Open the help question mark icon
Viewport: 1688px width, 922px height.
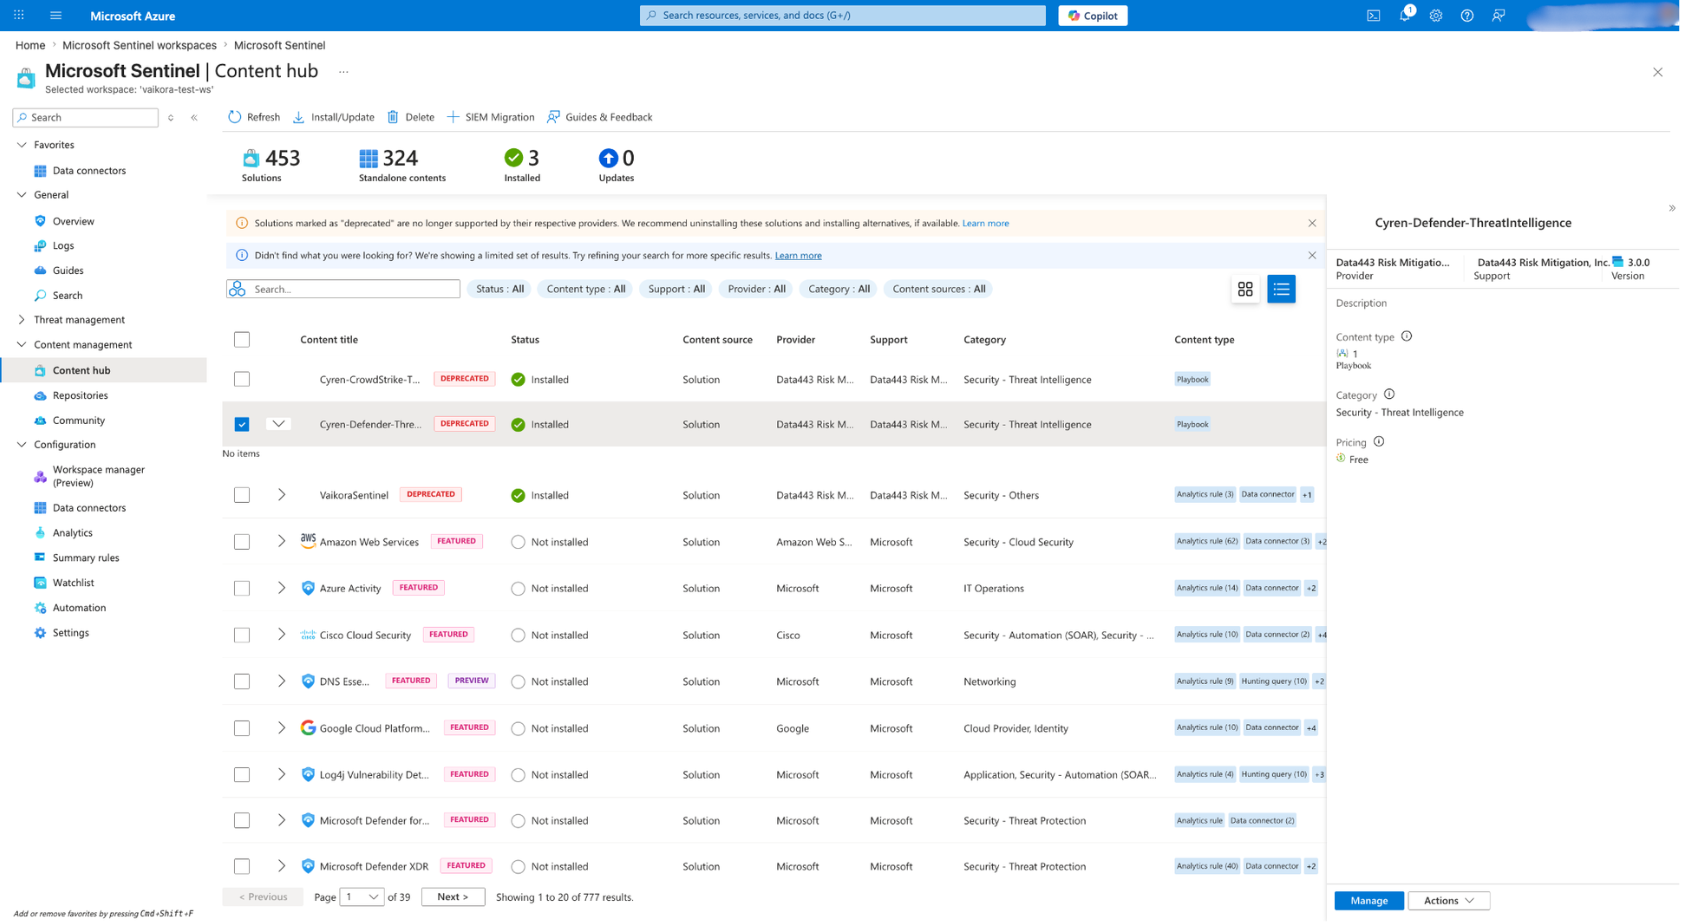tap(1467, 15)
